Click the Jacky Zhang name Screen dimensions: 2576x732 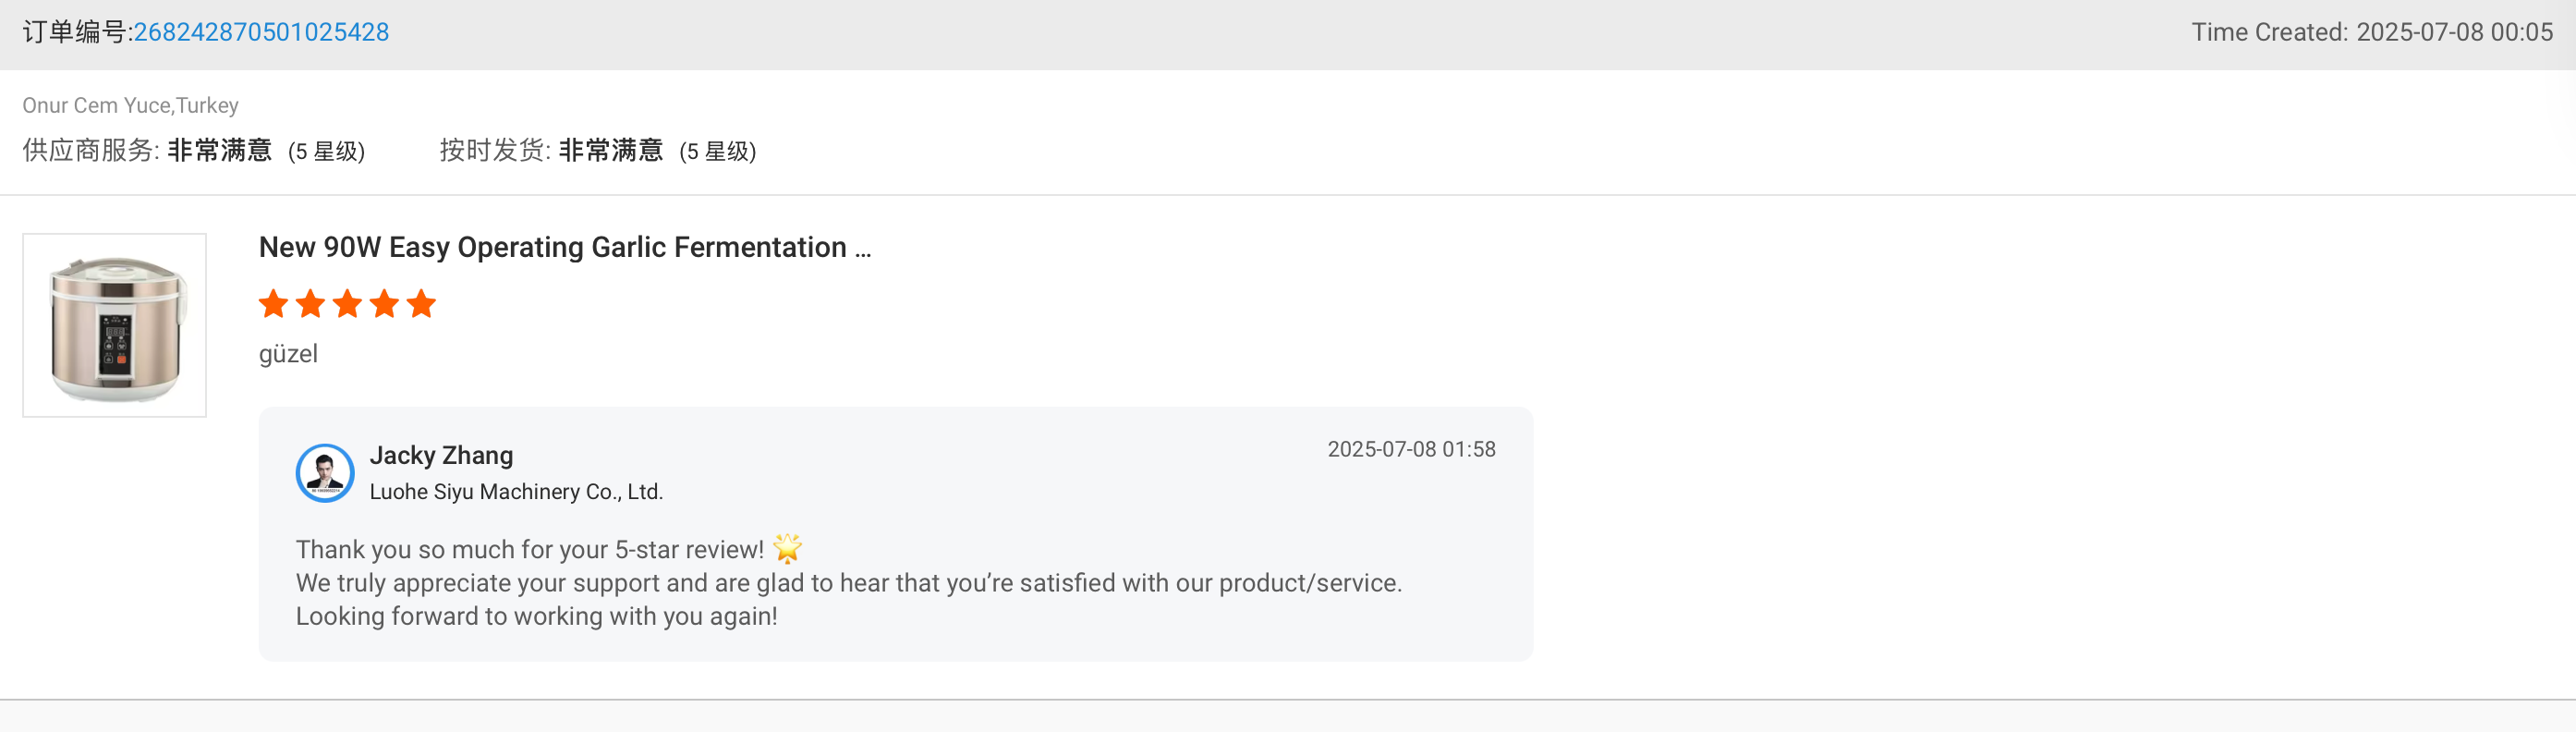441,455
